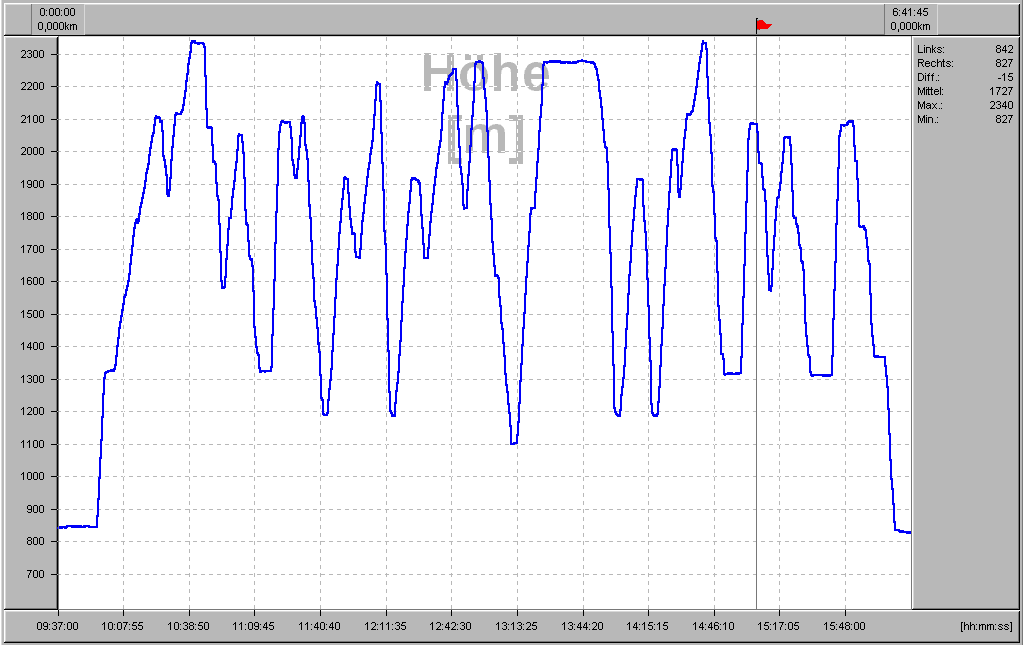Viewport: 1023px width, 645px height.
Task: Click the [hh:mm:ss] time unit label
Action: click(986, 626)
